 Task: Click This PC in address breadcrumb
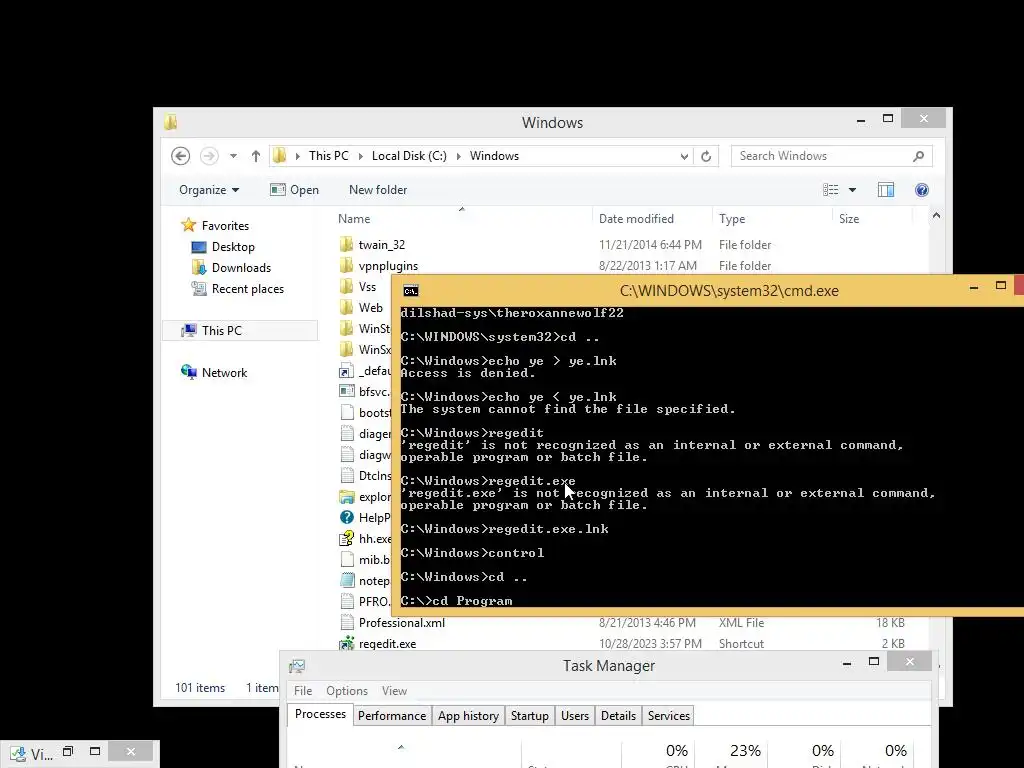coord(328,156)
